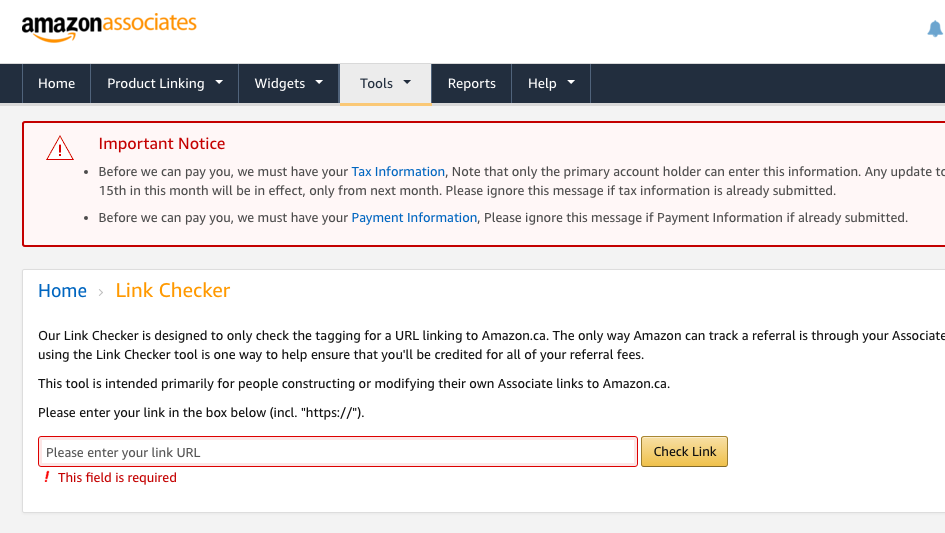
Task: Open the Product Linking menu
Action: [x=165, y=83]
